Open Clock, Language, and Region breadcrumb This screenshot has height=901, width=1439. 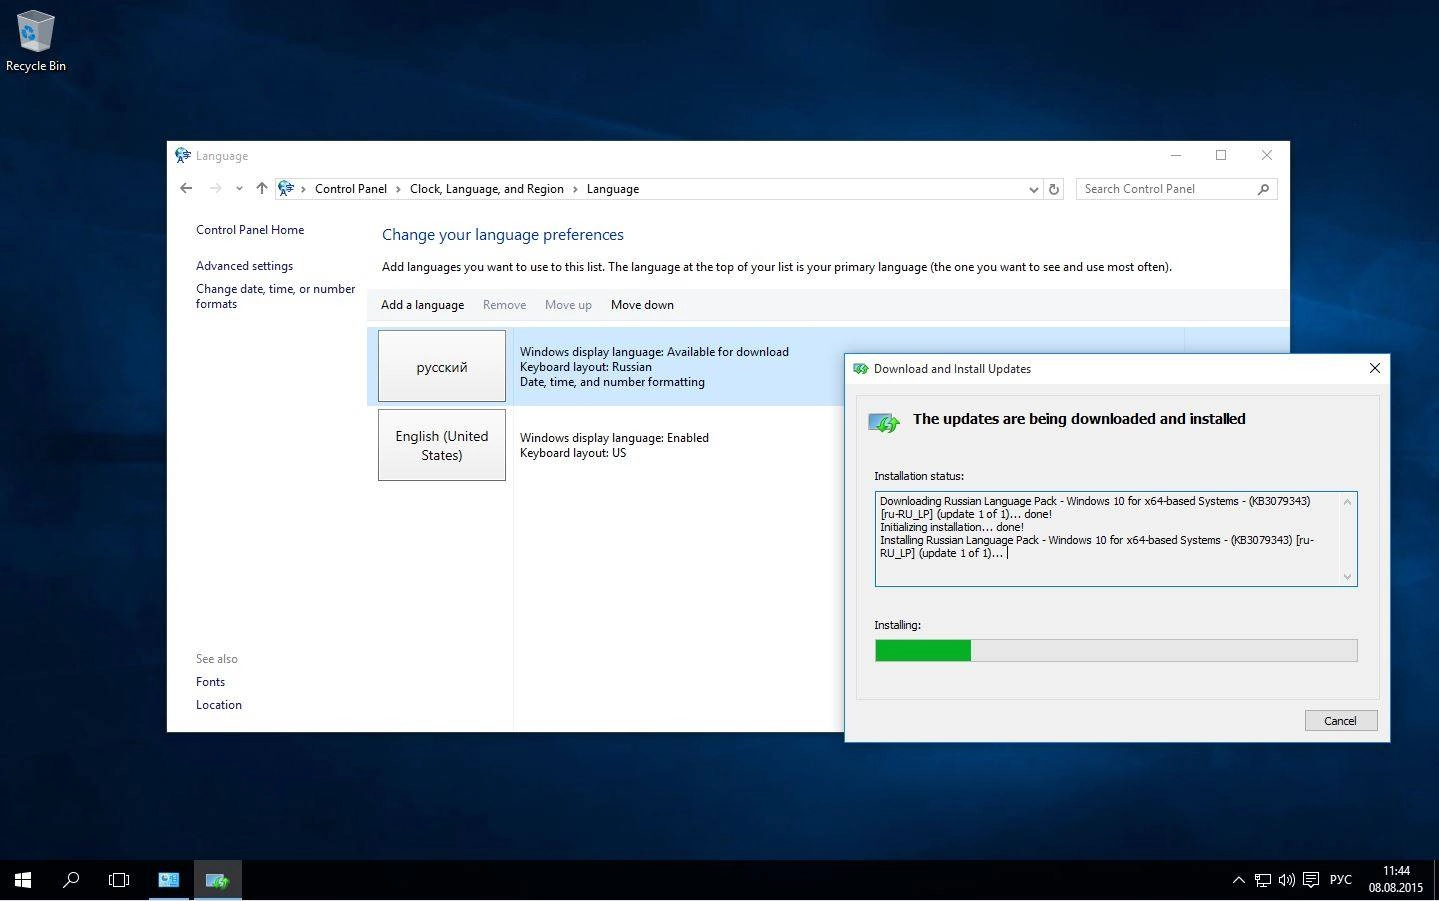[x=486, y=189]
